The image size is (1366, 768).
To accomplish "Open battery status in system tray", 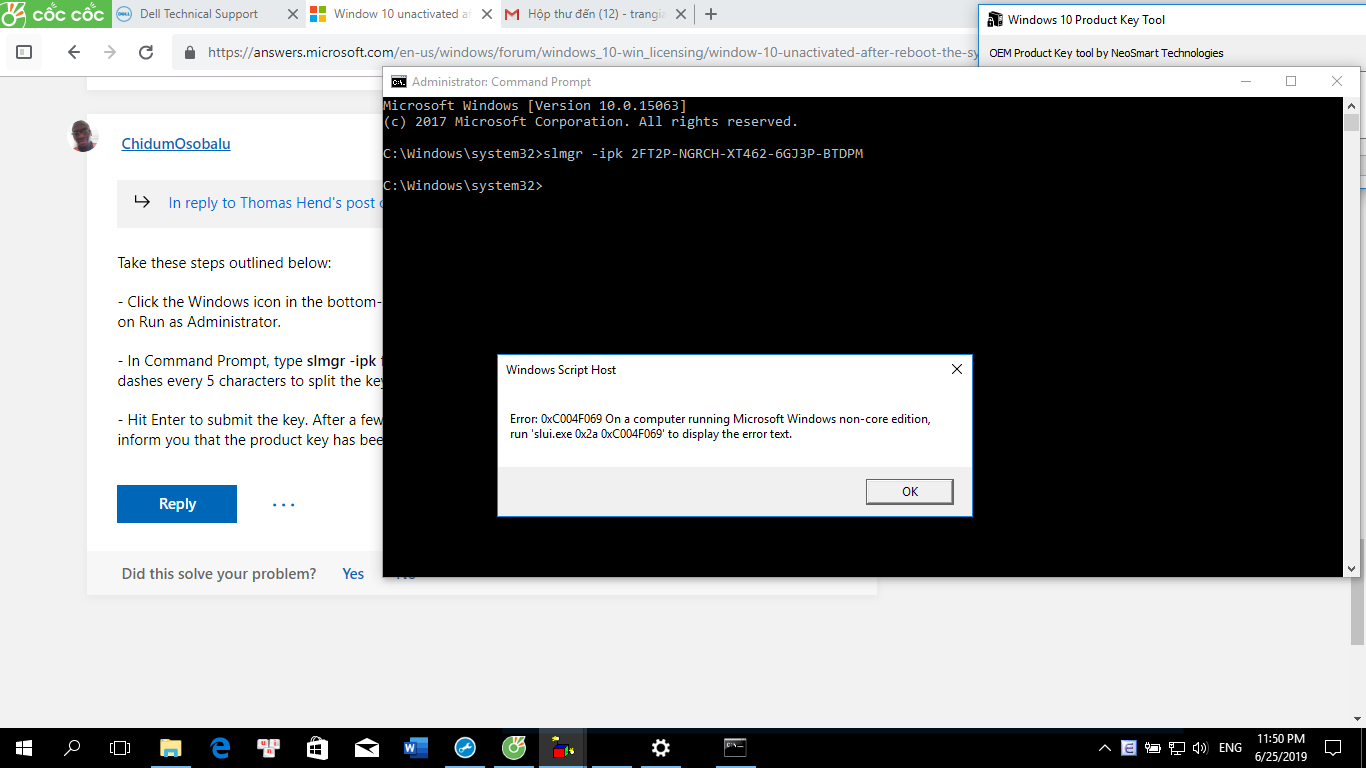I will pos(1153,748).
